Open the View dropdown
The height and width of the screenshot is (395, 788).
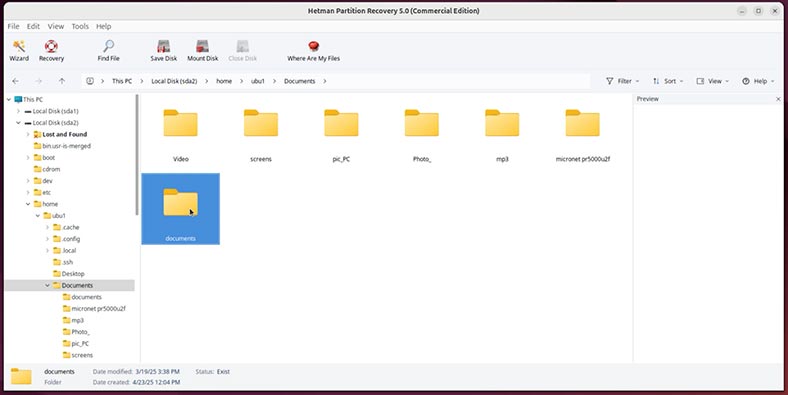click(713, 81)
